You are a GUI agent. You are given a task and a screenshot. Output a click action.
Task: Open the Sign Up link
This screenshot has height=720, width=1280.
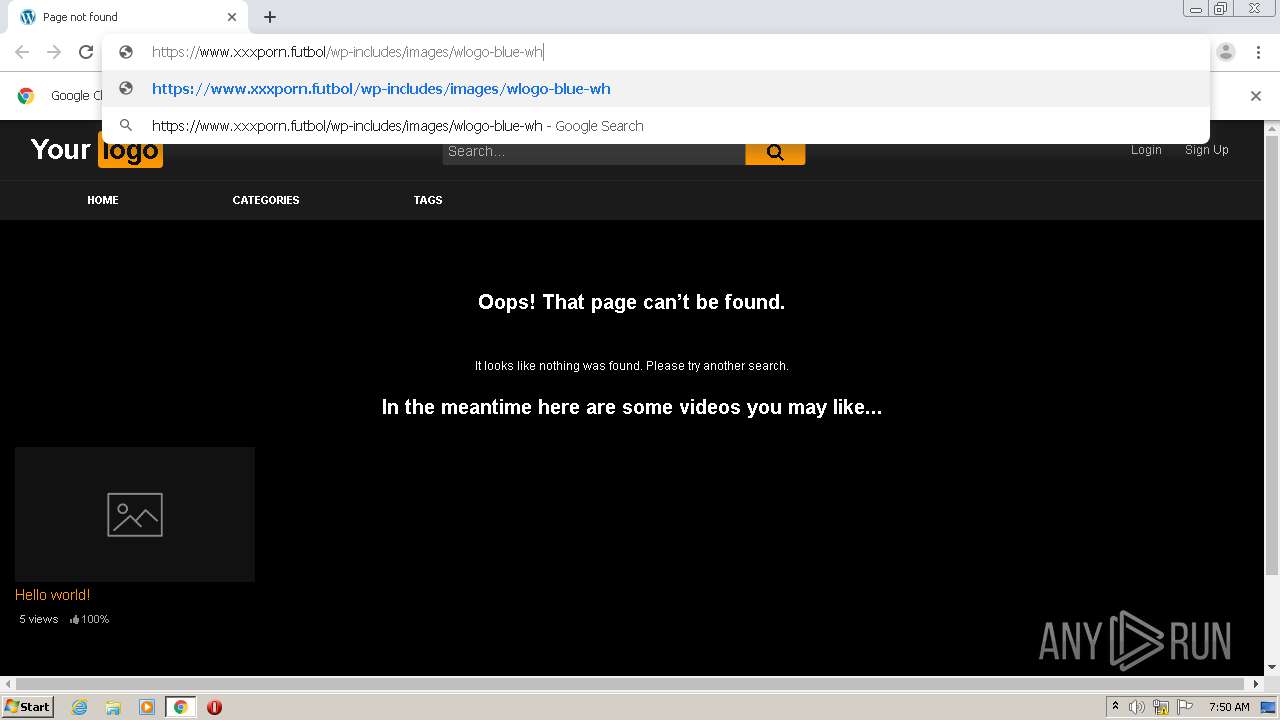(x=1207, y=150)
